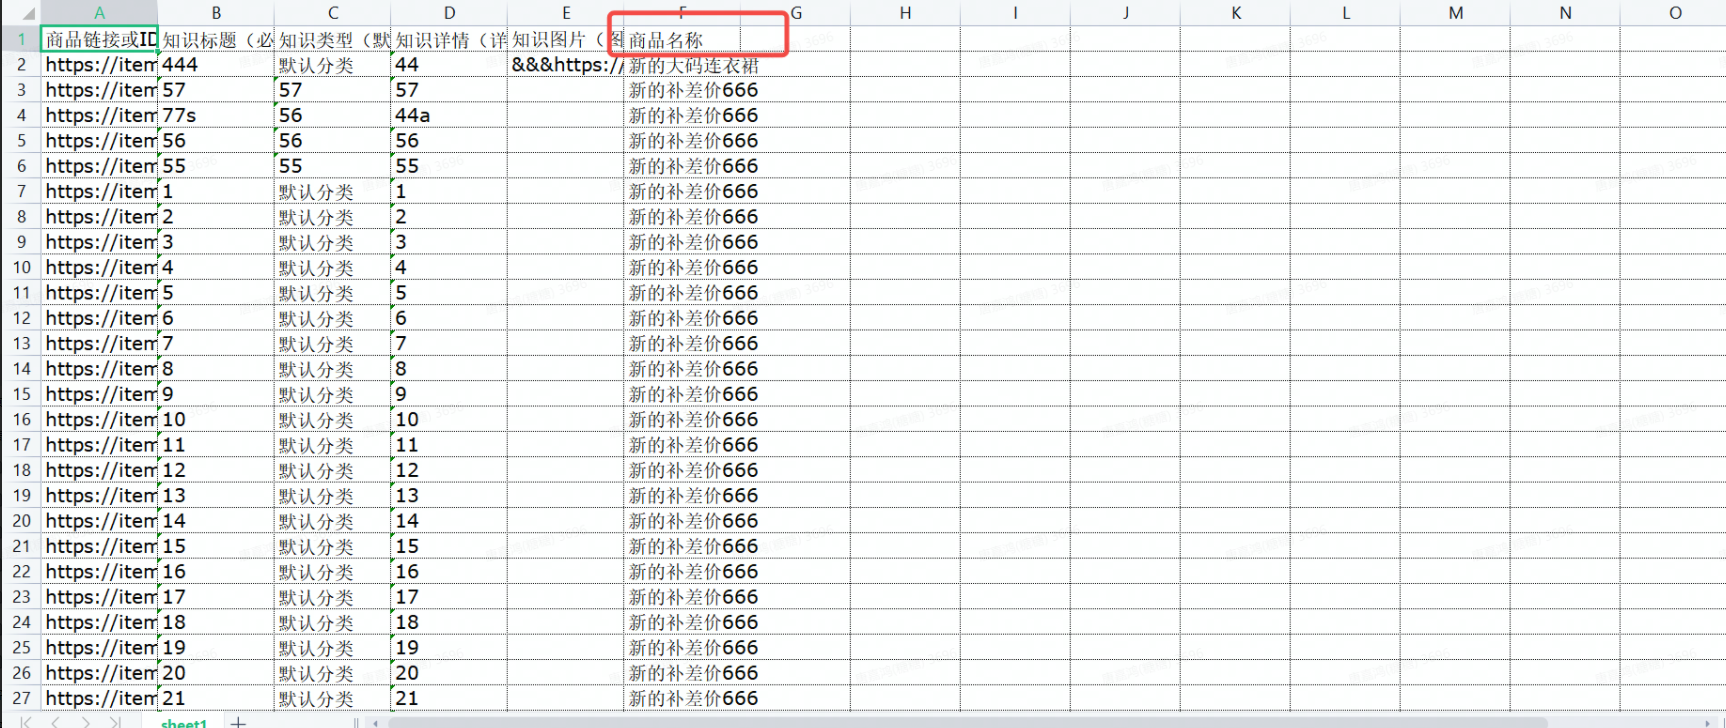Select column D header
The height and width of the screenshot is (728, 1726).
coord(449,13)
